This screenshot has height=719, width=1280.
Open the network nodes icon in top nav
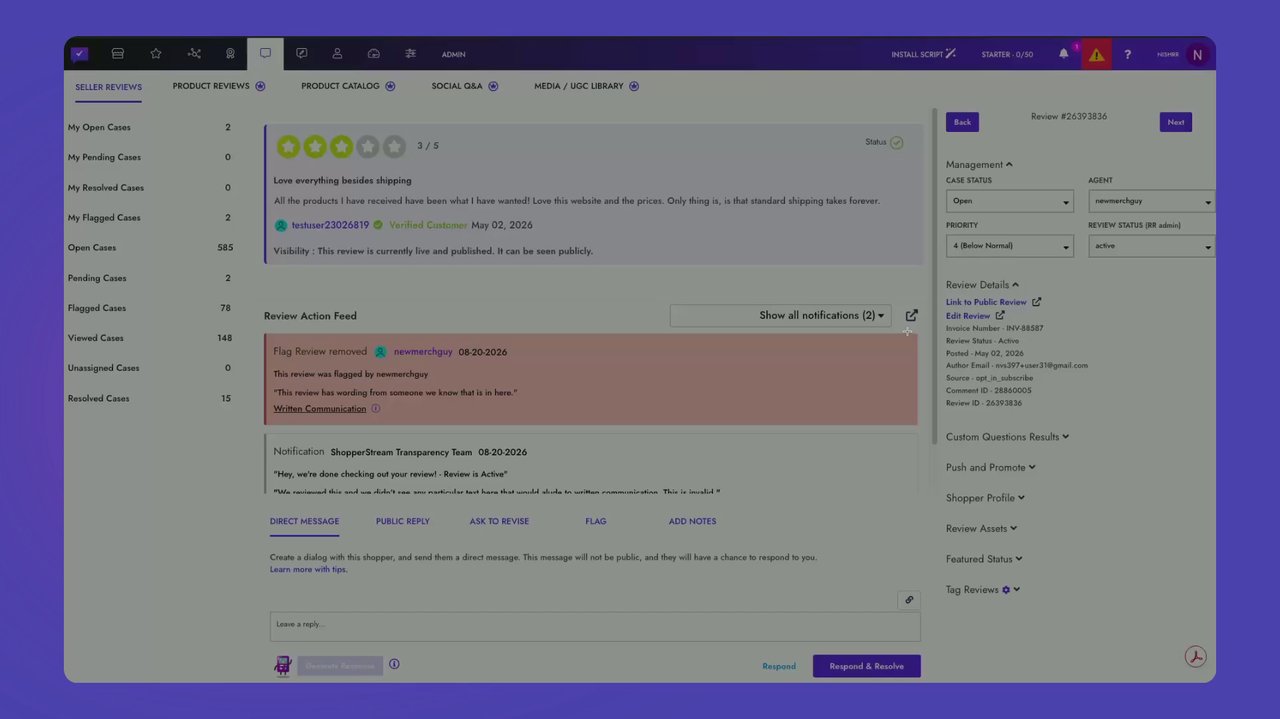tap(194, 54)
